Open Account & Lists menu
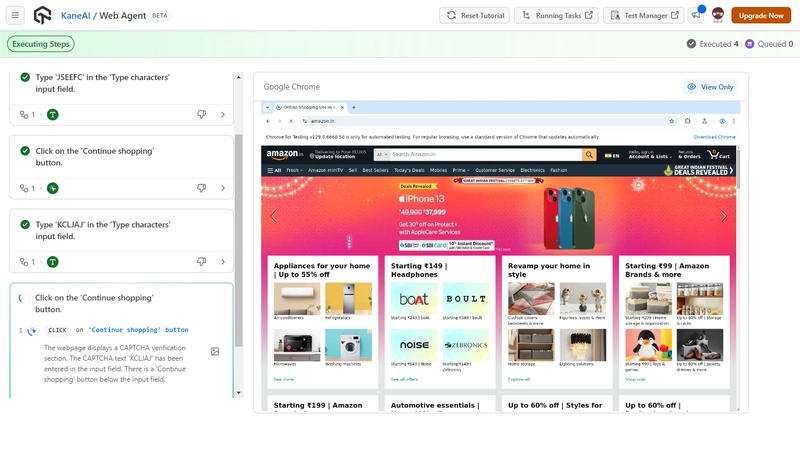 click(648, 154)
